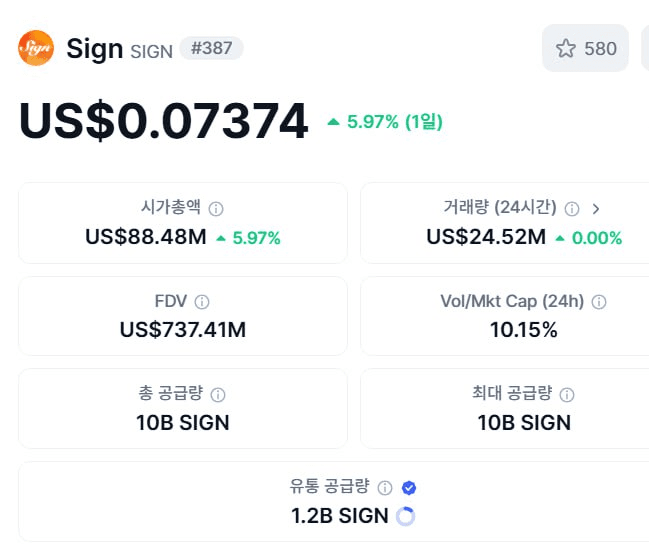
Task: Click the orange Sign coin logo
Action: [36, 48]
